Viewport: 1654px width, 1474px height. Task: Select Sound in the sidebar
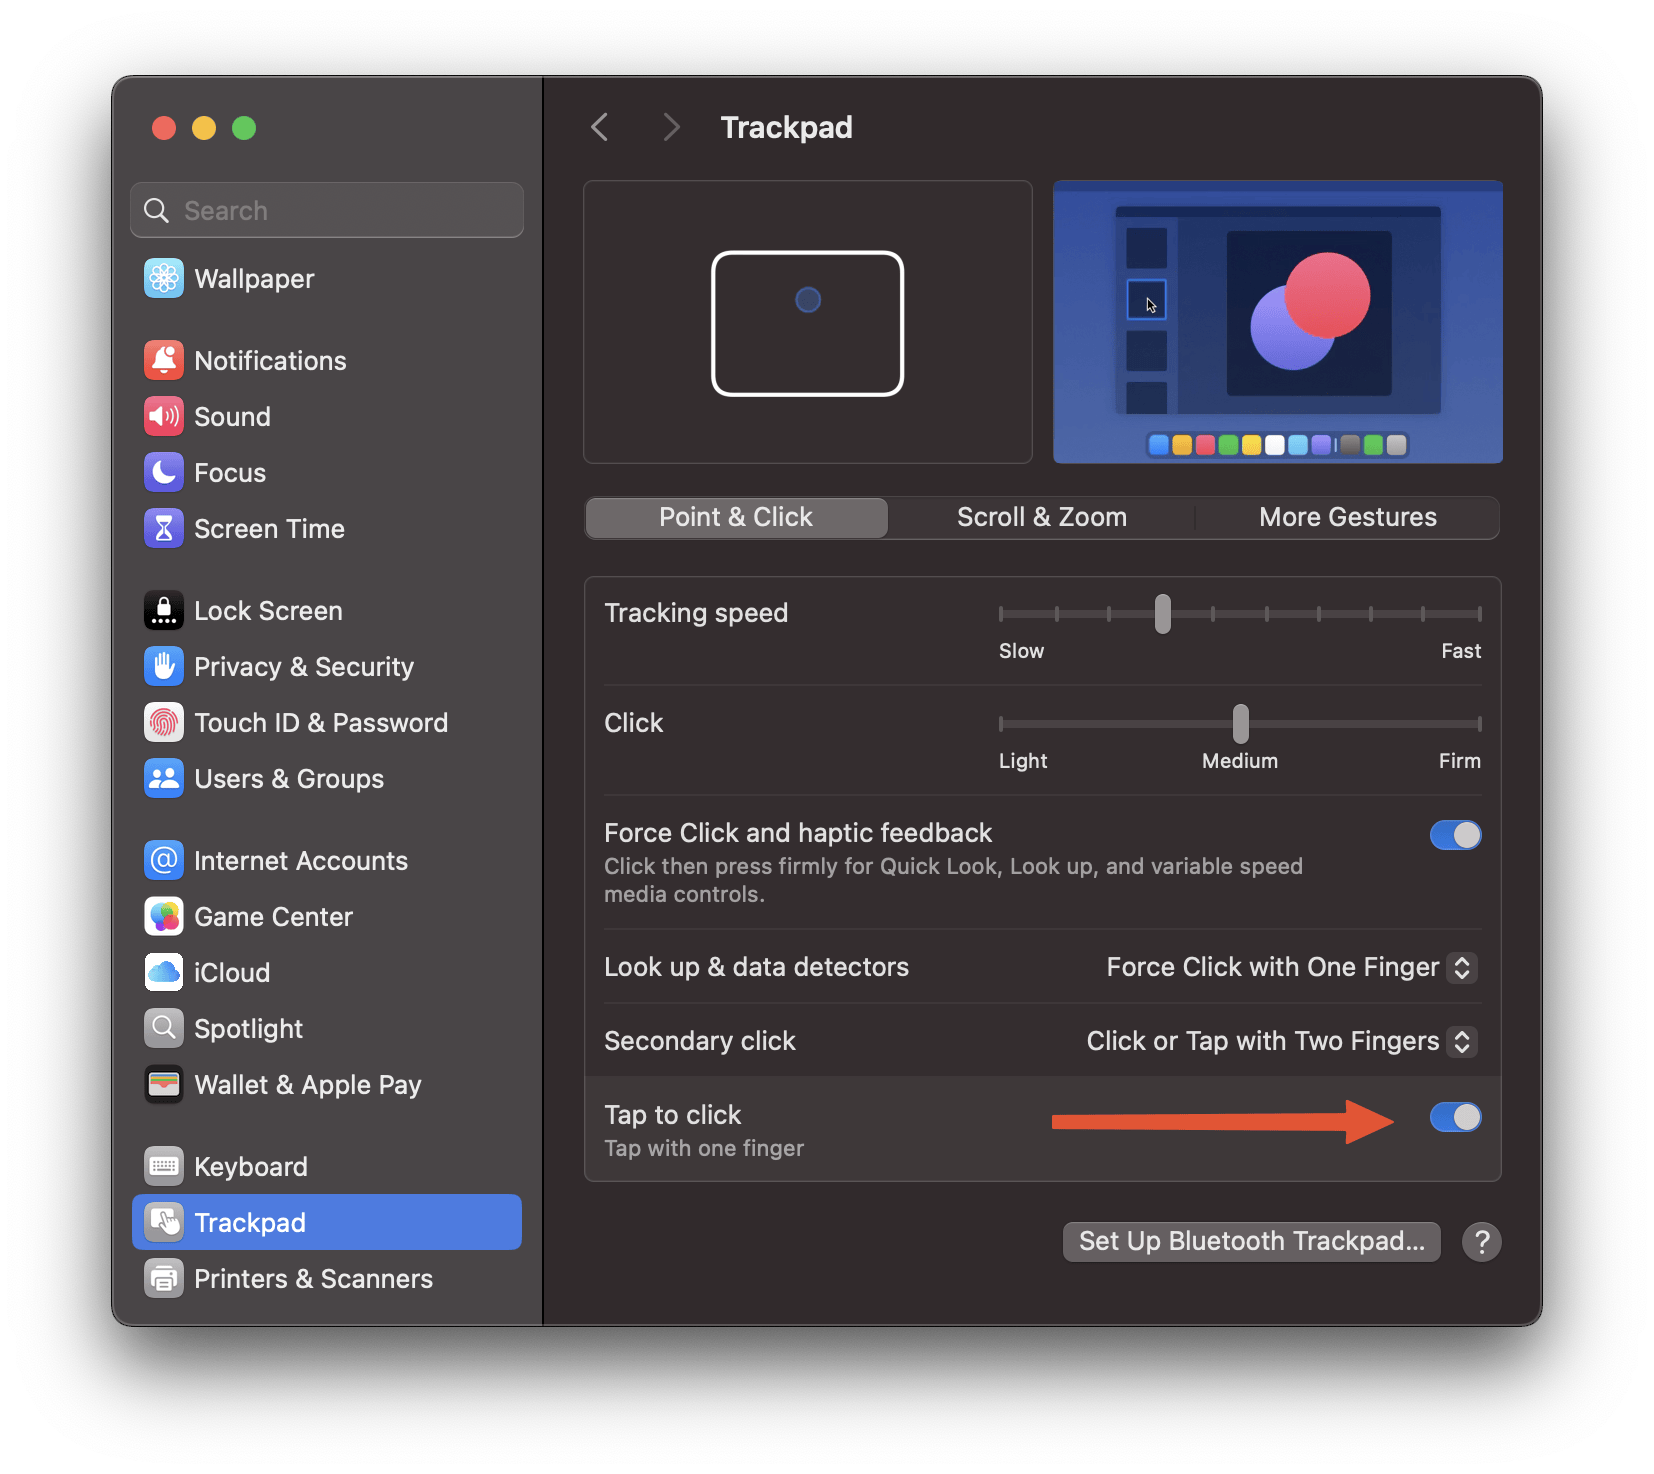click(232, 416)
